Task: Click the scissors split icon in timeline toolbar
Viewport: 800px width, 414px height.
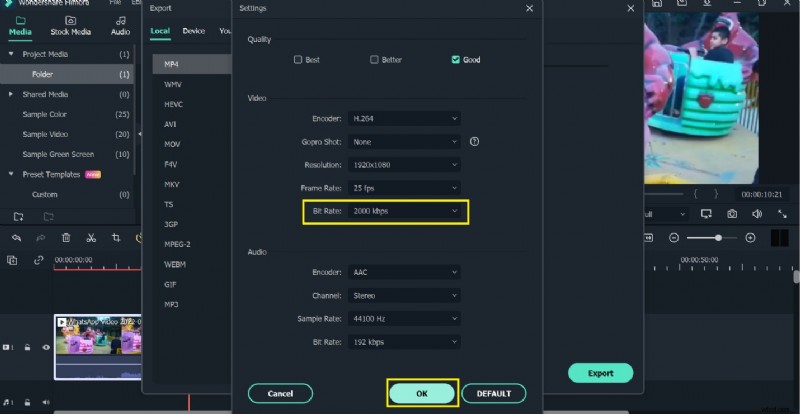Action: tap(90, 238)
